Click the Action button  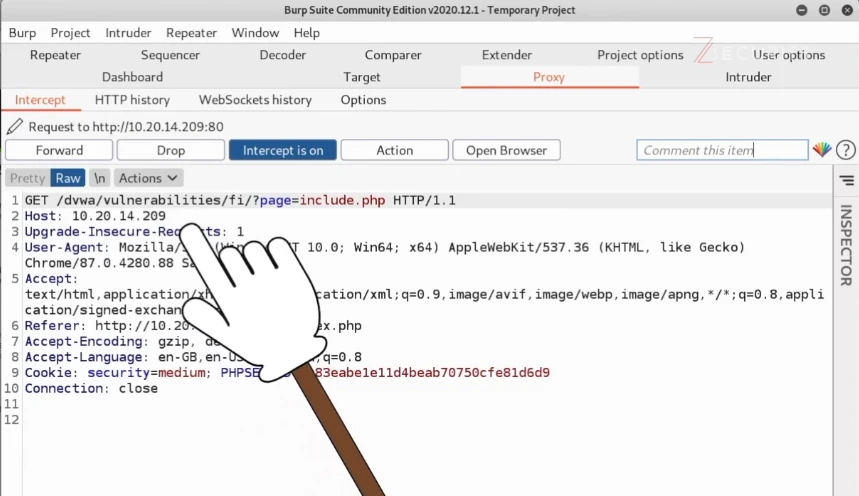[x=394, y=150]
